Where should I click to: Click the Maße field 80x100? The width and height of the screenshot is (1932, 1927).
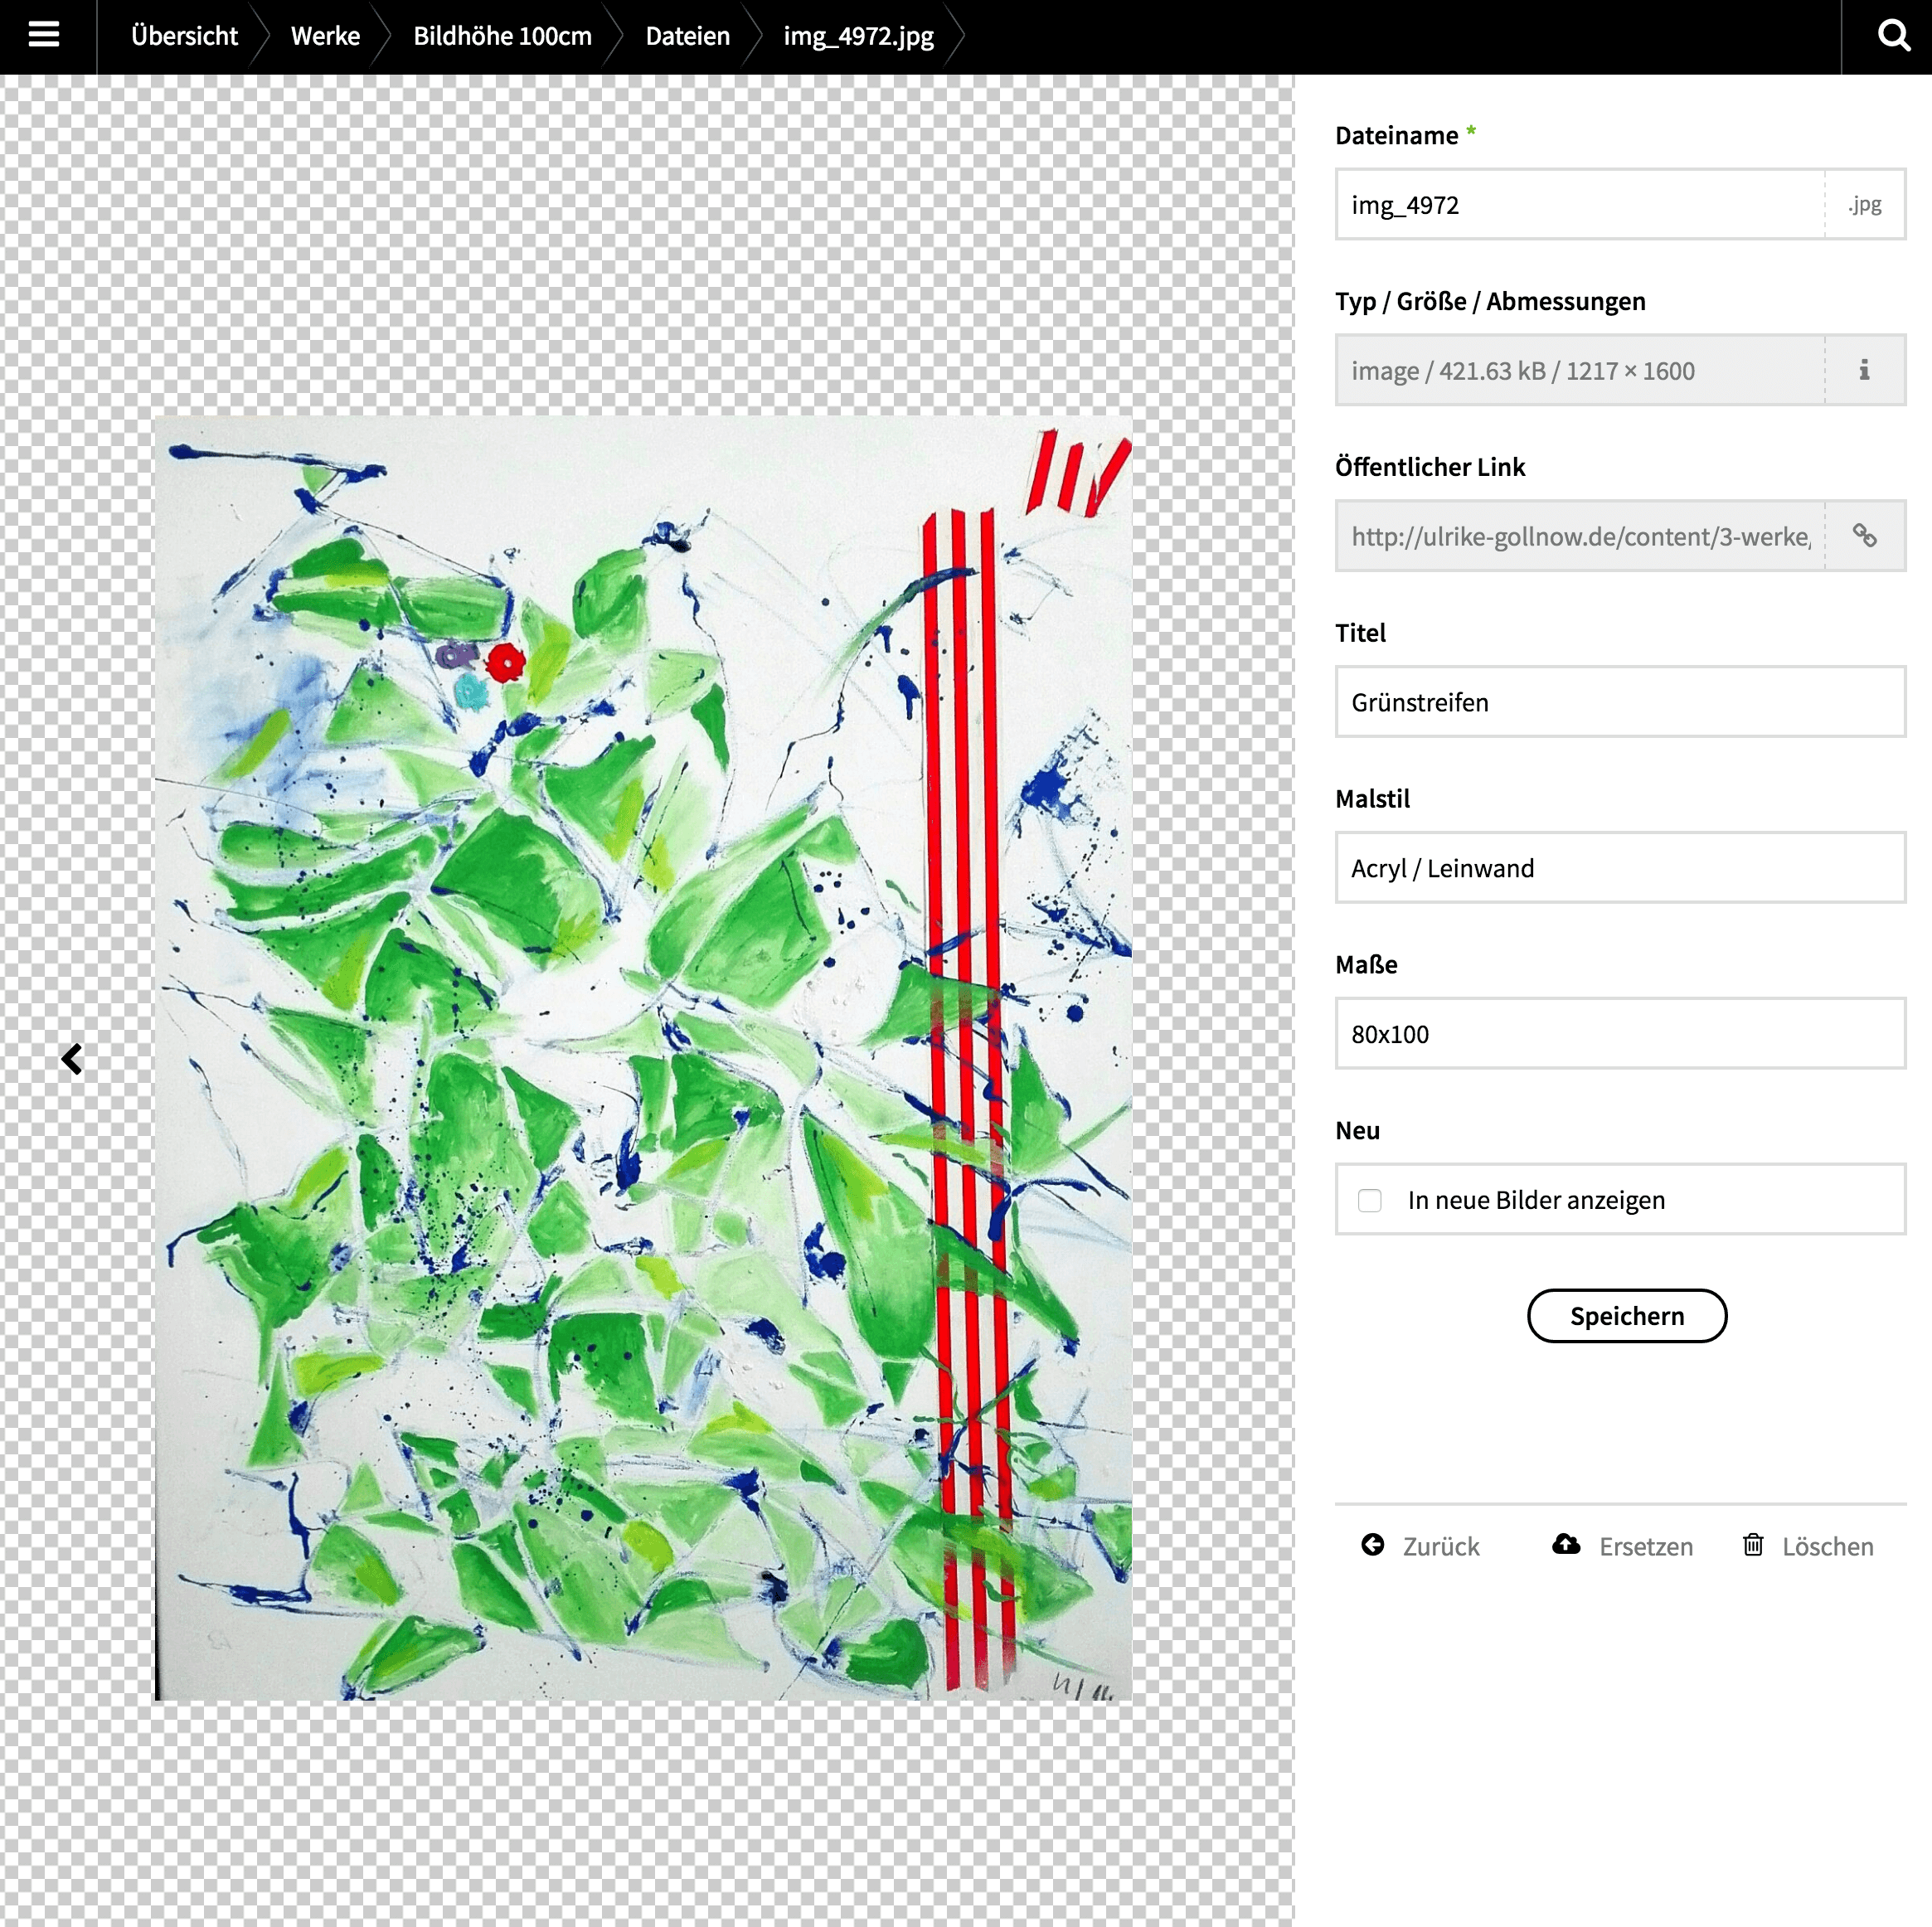click(x=1620, y=1034)
